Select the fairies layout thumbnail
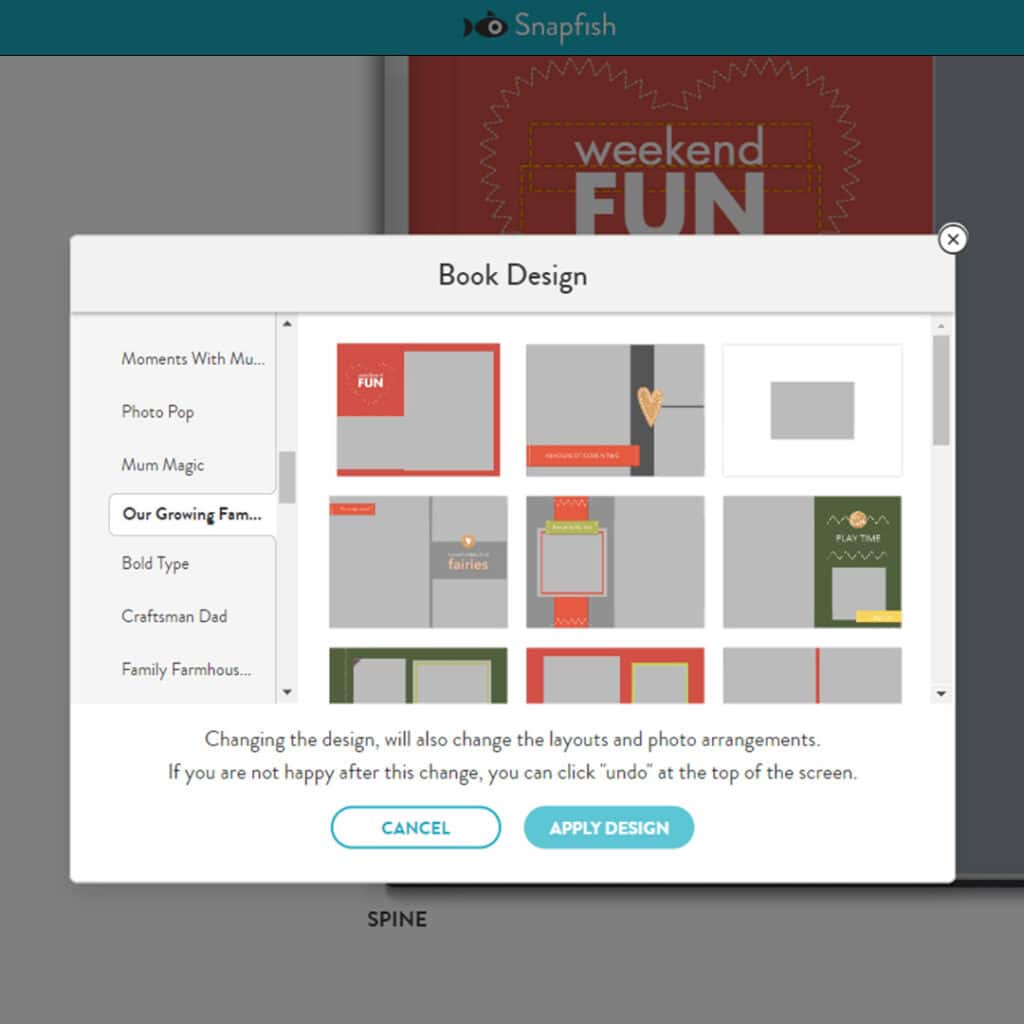The image size is (1024, 1024). click(x=418, y=562)
